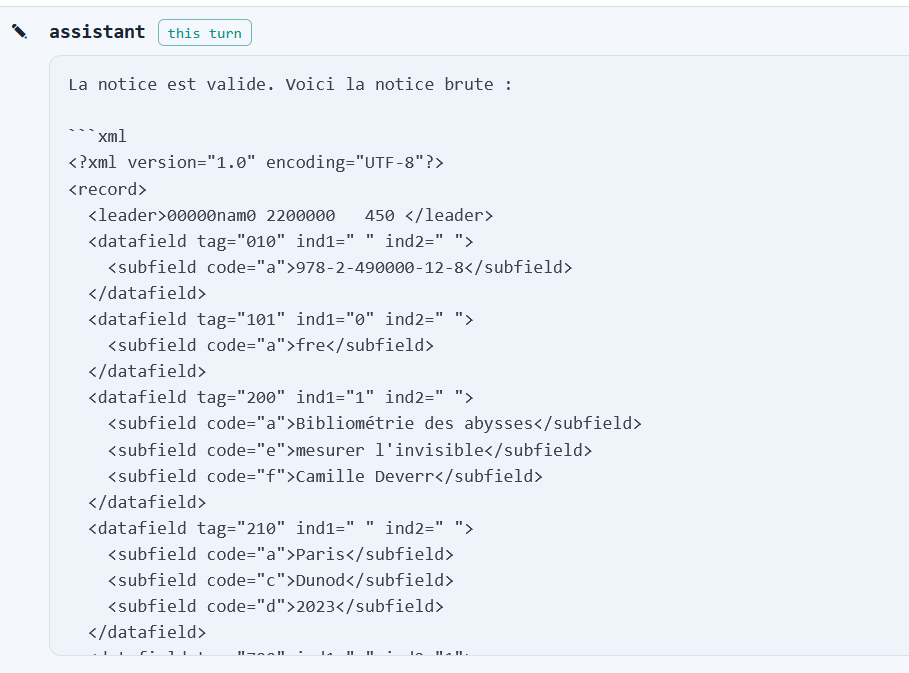Viewport: 909px width, 673px height.
Task: Click the 'mesurer l'invisible' subtitle subfield
Action: coord(350,450)
